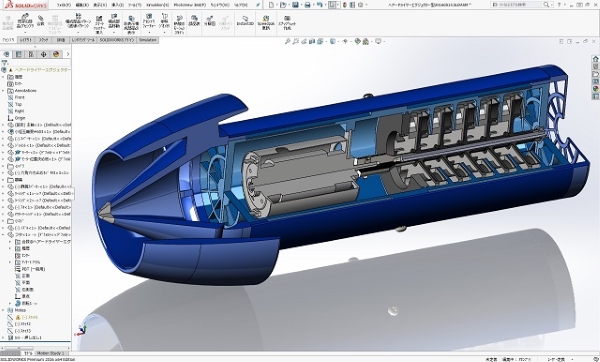
Task: Click the Undo arrow icon in the top toolbar
Action: point(319,5)
